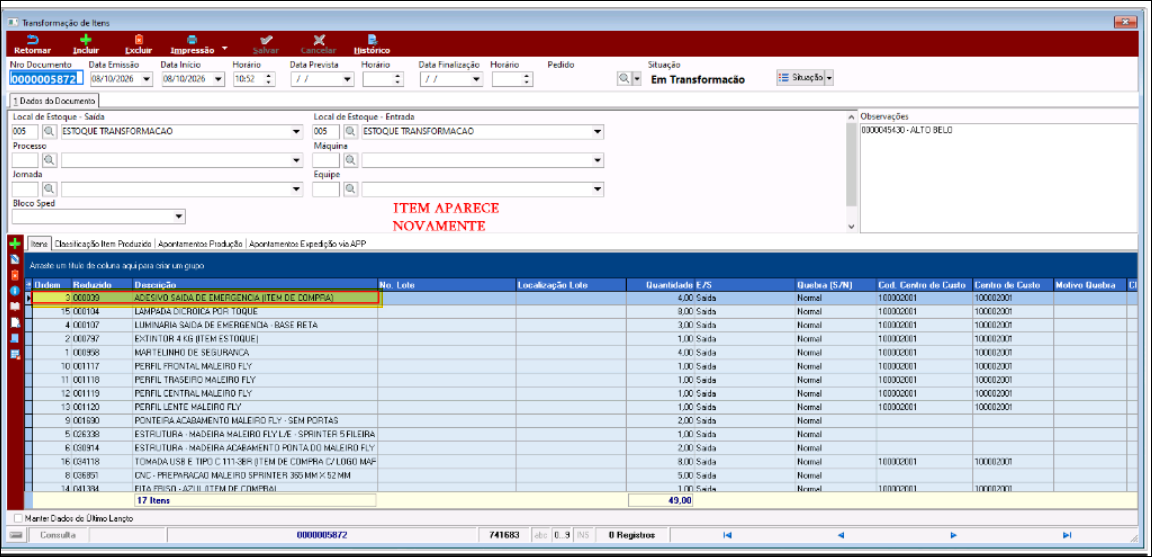This screenshot has height=557, width=1152.
Task: Go to last record navigation arrow
Action: 1067,535
